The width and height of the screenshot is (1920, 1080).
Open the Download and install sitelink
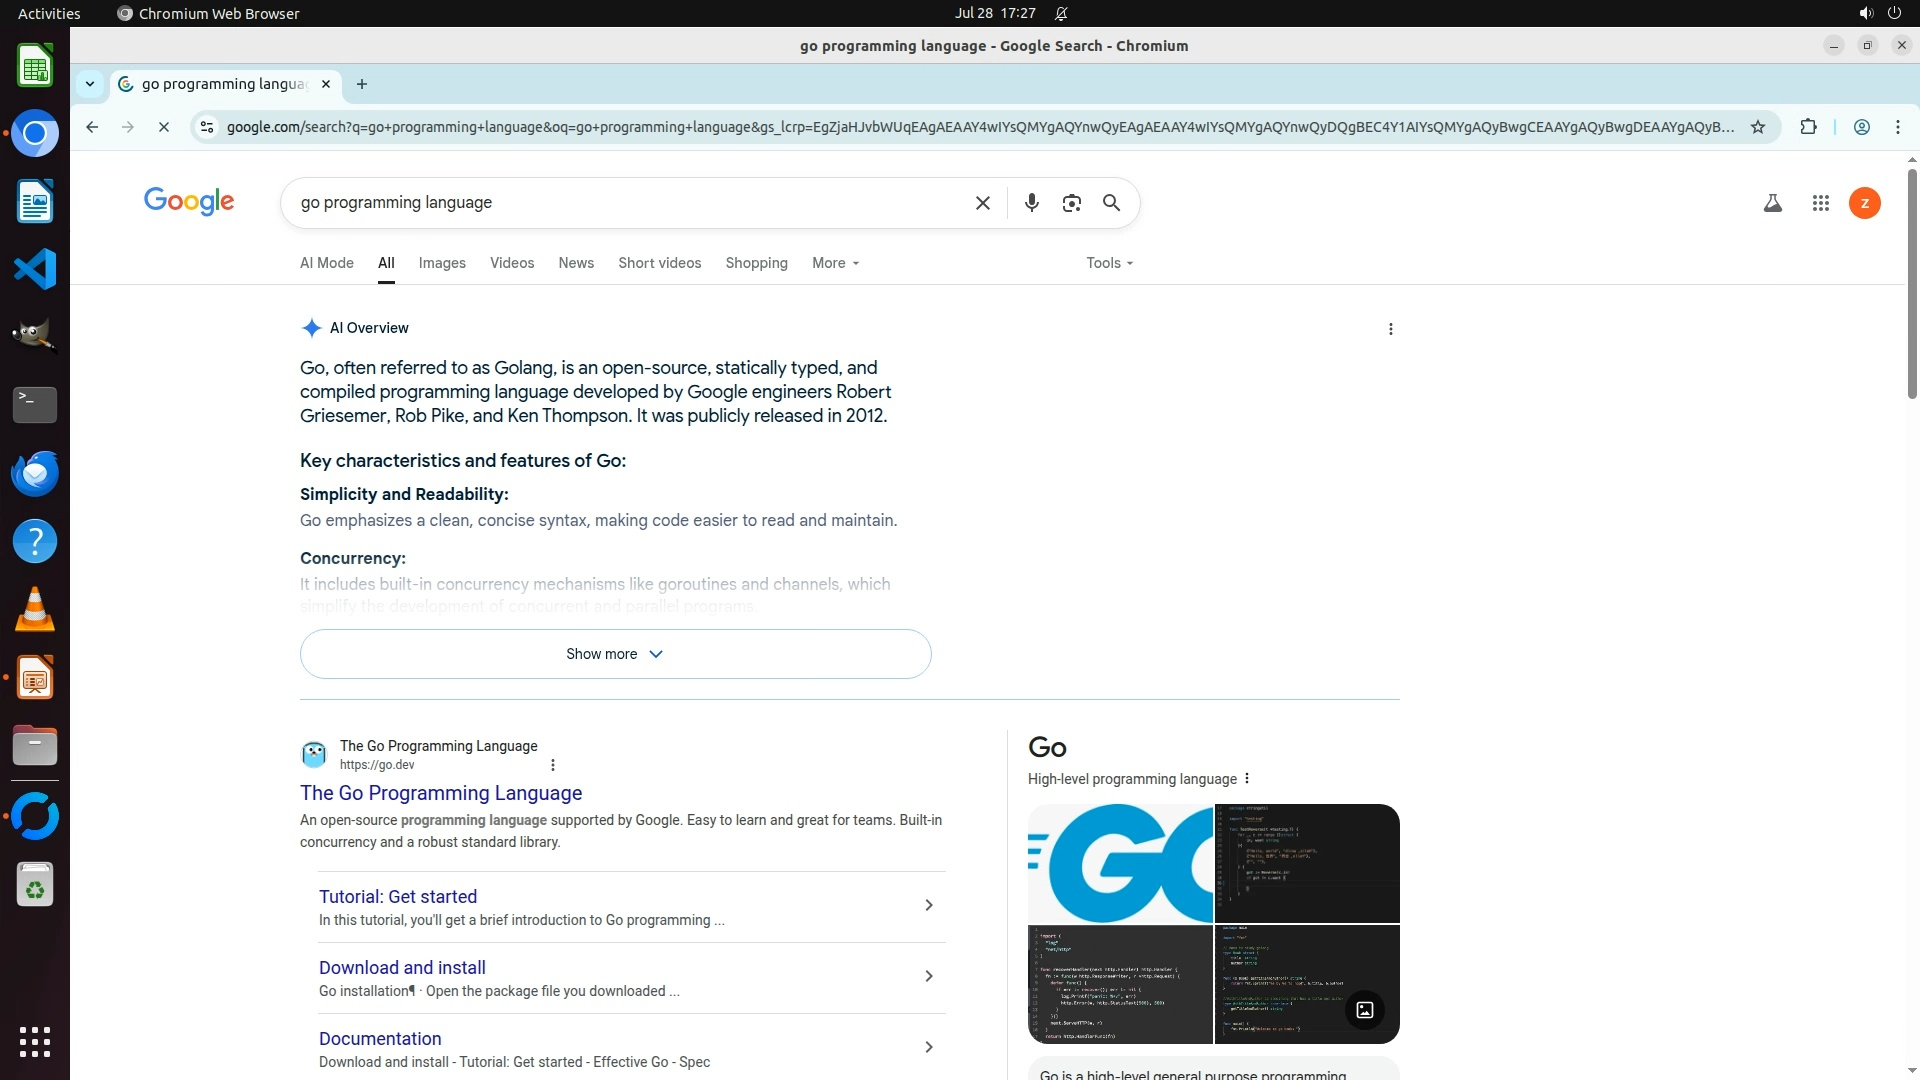402,967
